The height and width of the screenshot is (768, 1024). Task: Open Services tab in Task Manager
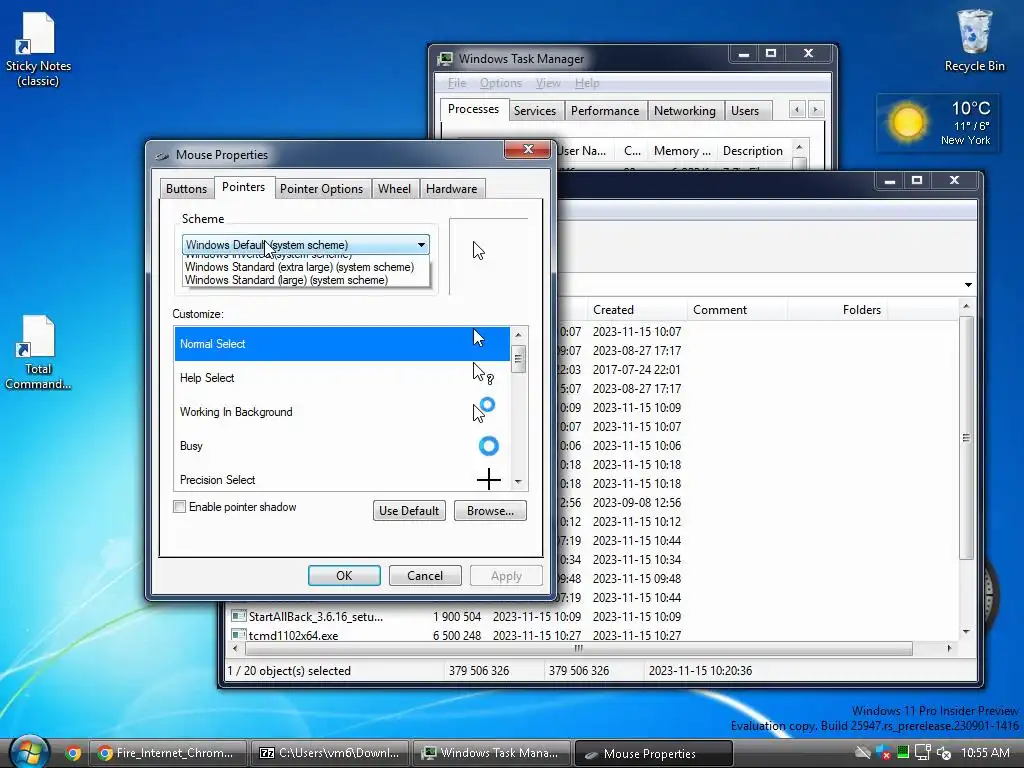click(x=534, y=110)
